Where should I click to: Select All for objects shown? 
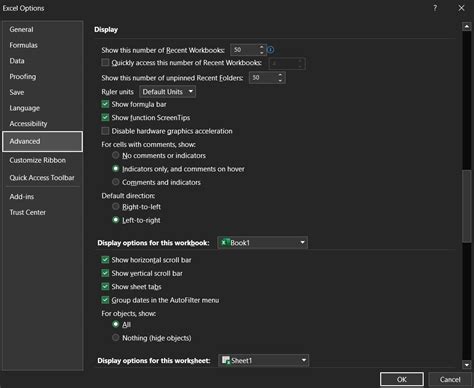(115, 324)
